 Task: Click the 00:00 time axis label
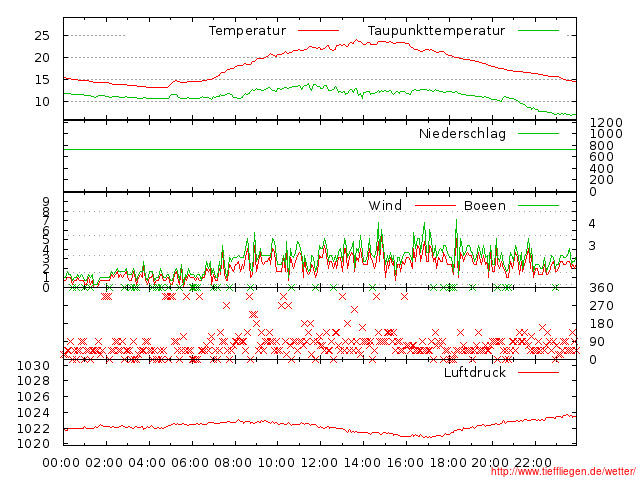coord(61,463)
